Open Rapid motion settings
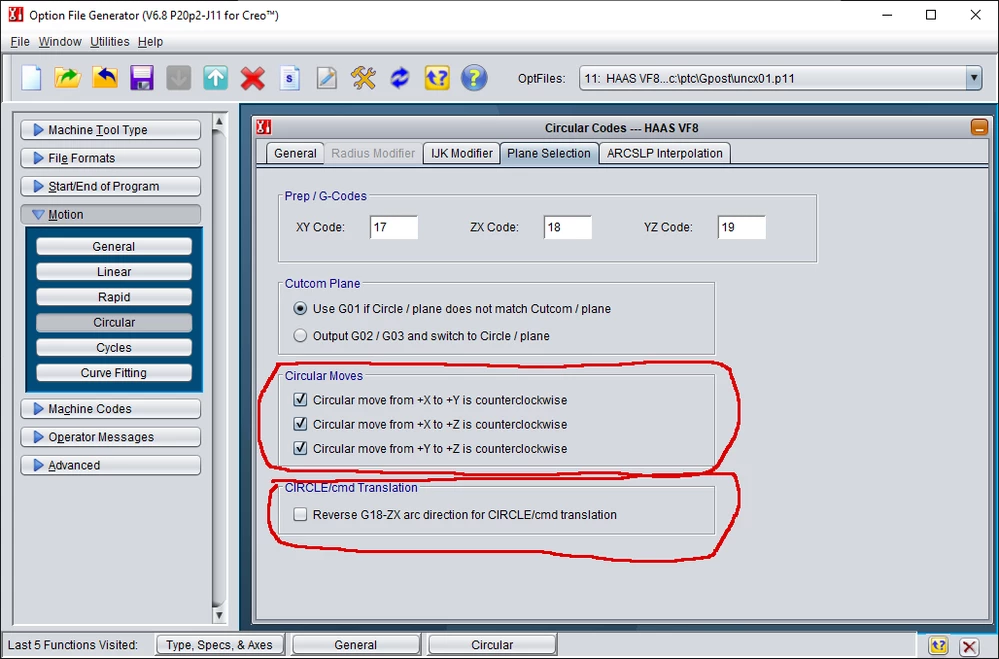Viewport: 999px width, 659px height. (x=114, y=297)
